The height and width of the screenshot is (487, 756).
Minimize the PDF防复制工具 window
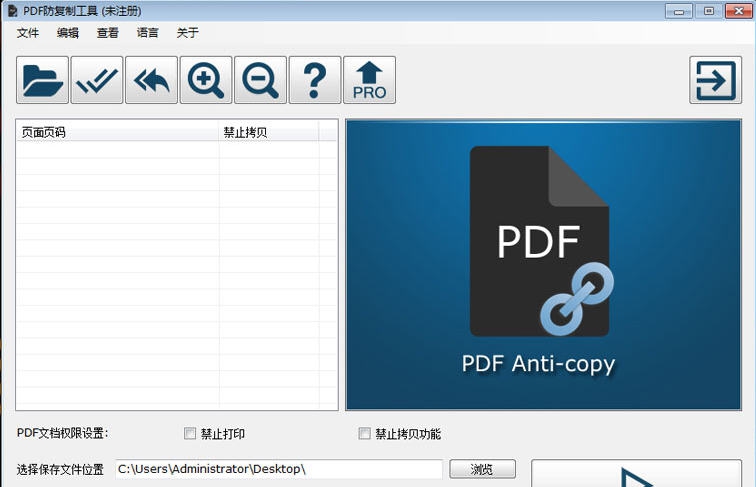point(679,11)
